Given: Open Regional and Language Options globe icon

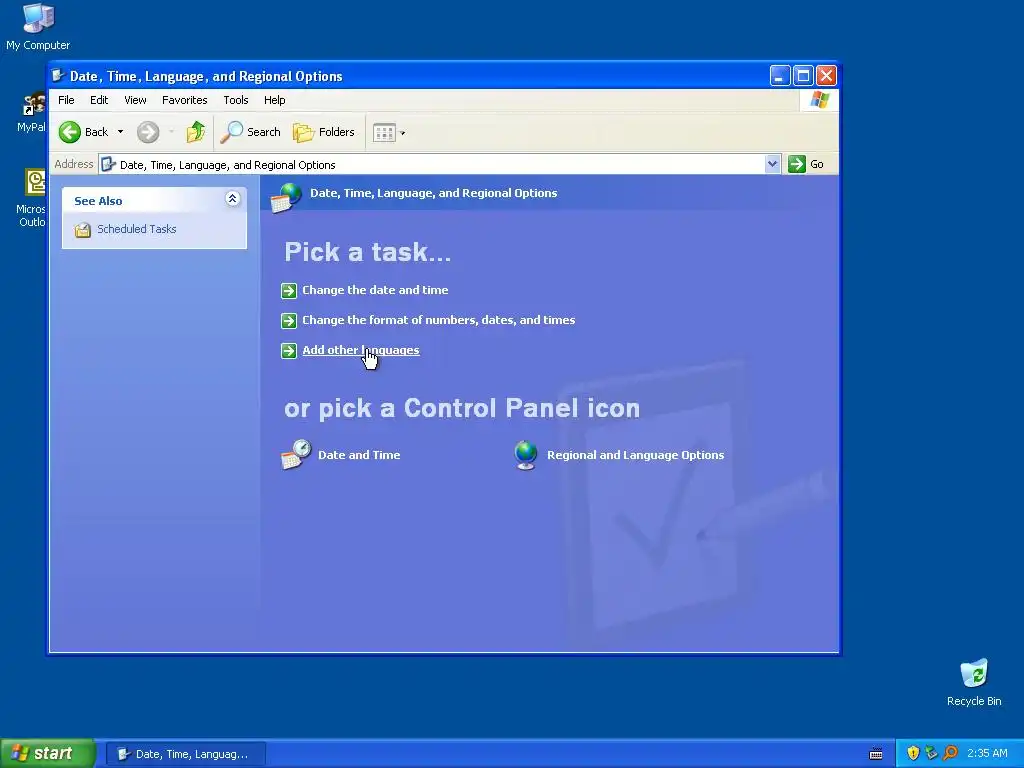Looking at the screenshot, I should tap(526, 455).
